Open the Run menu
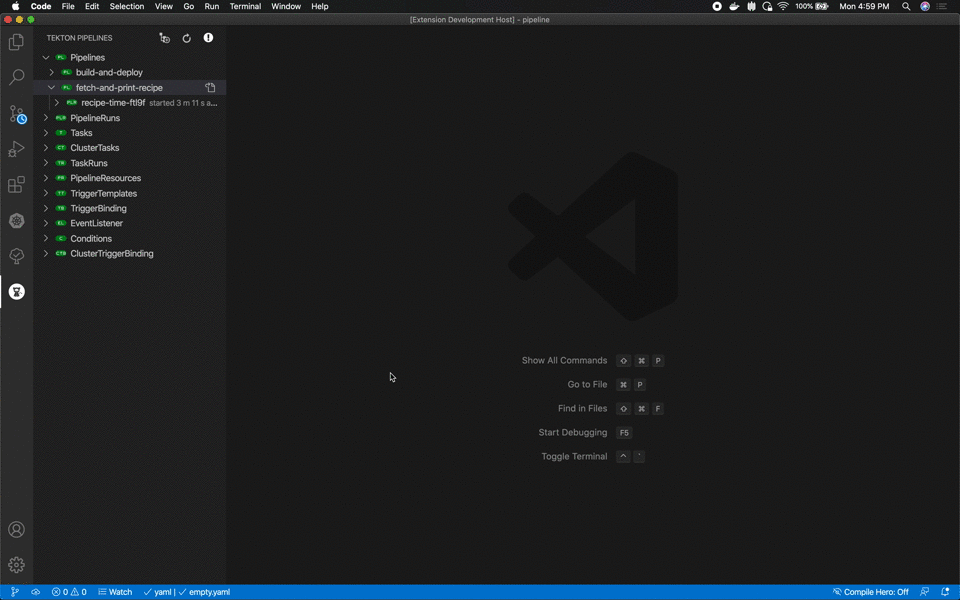 [212, 6]
